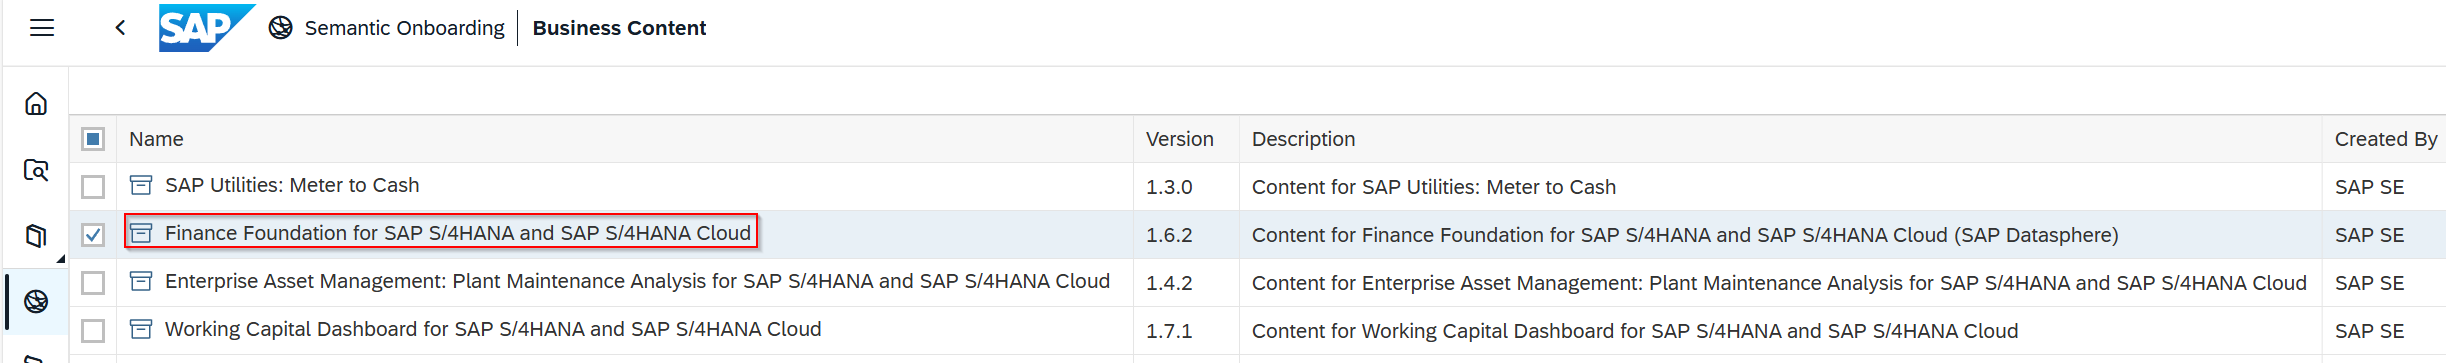Image resolution: width=2446 pixels, height=363 pixels.
Task: Click version 1.7.1 cell
Action: [x=1169, y=331]
